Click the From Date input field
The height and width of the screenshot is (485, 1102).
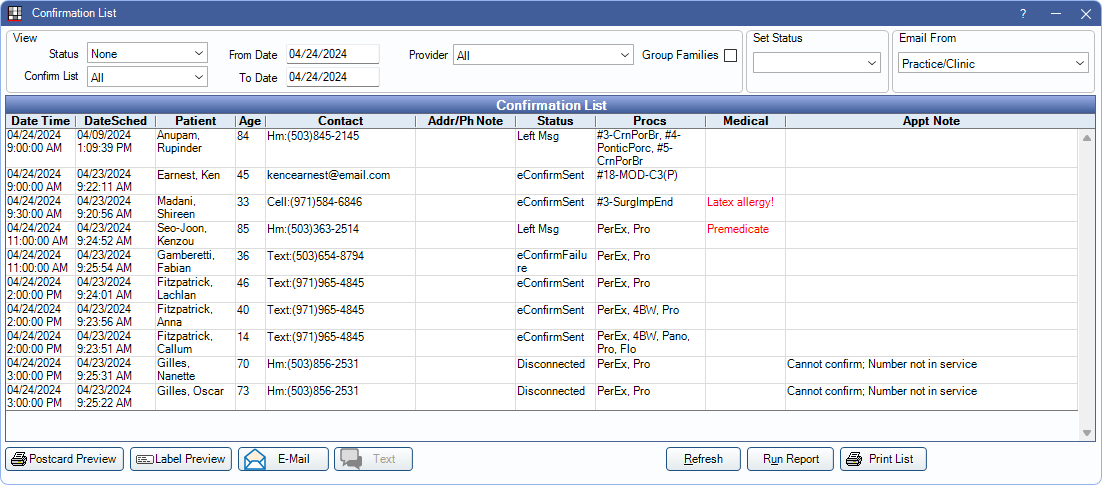(x=332, y=54)
